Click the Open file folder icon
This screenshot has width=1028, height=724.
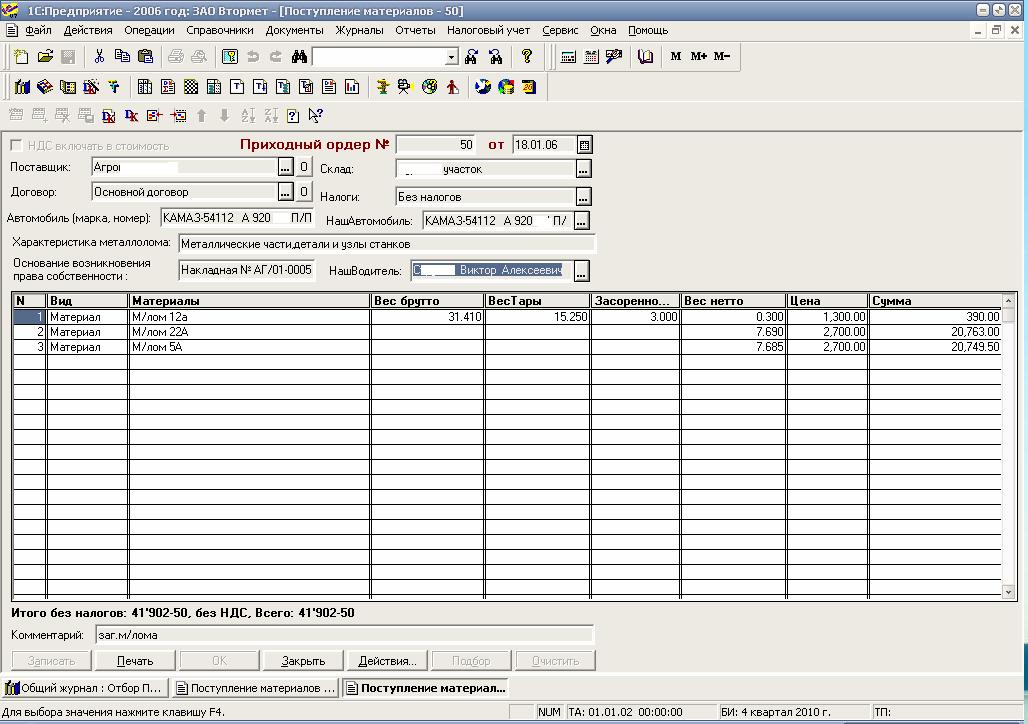[x=45, y=57]
